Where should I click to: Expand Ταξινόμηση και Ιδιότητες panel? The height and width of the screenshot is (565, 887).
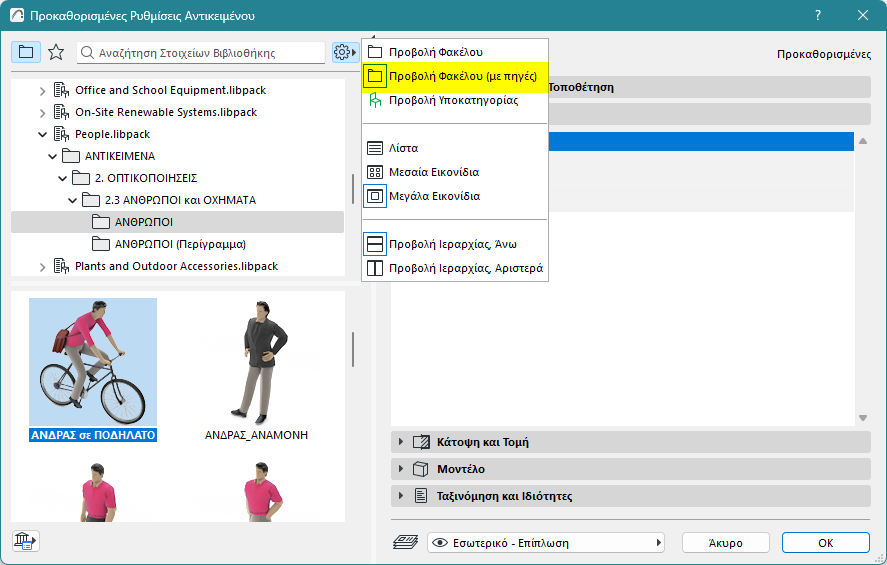[401, 496]
